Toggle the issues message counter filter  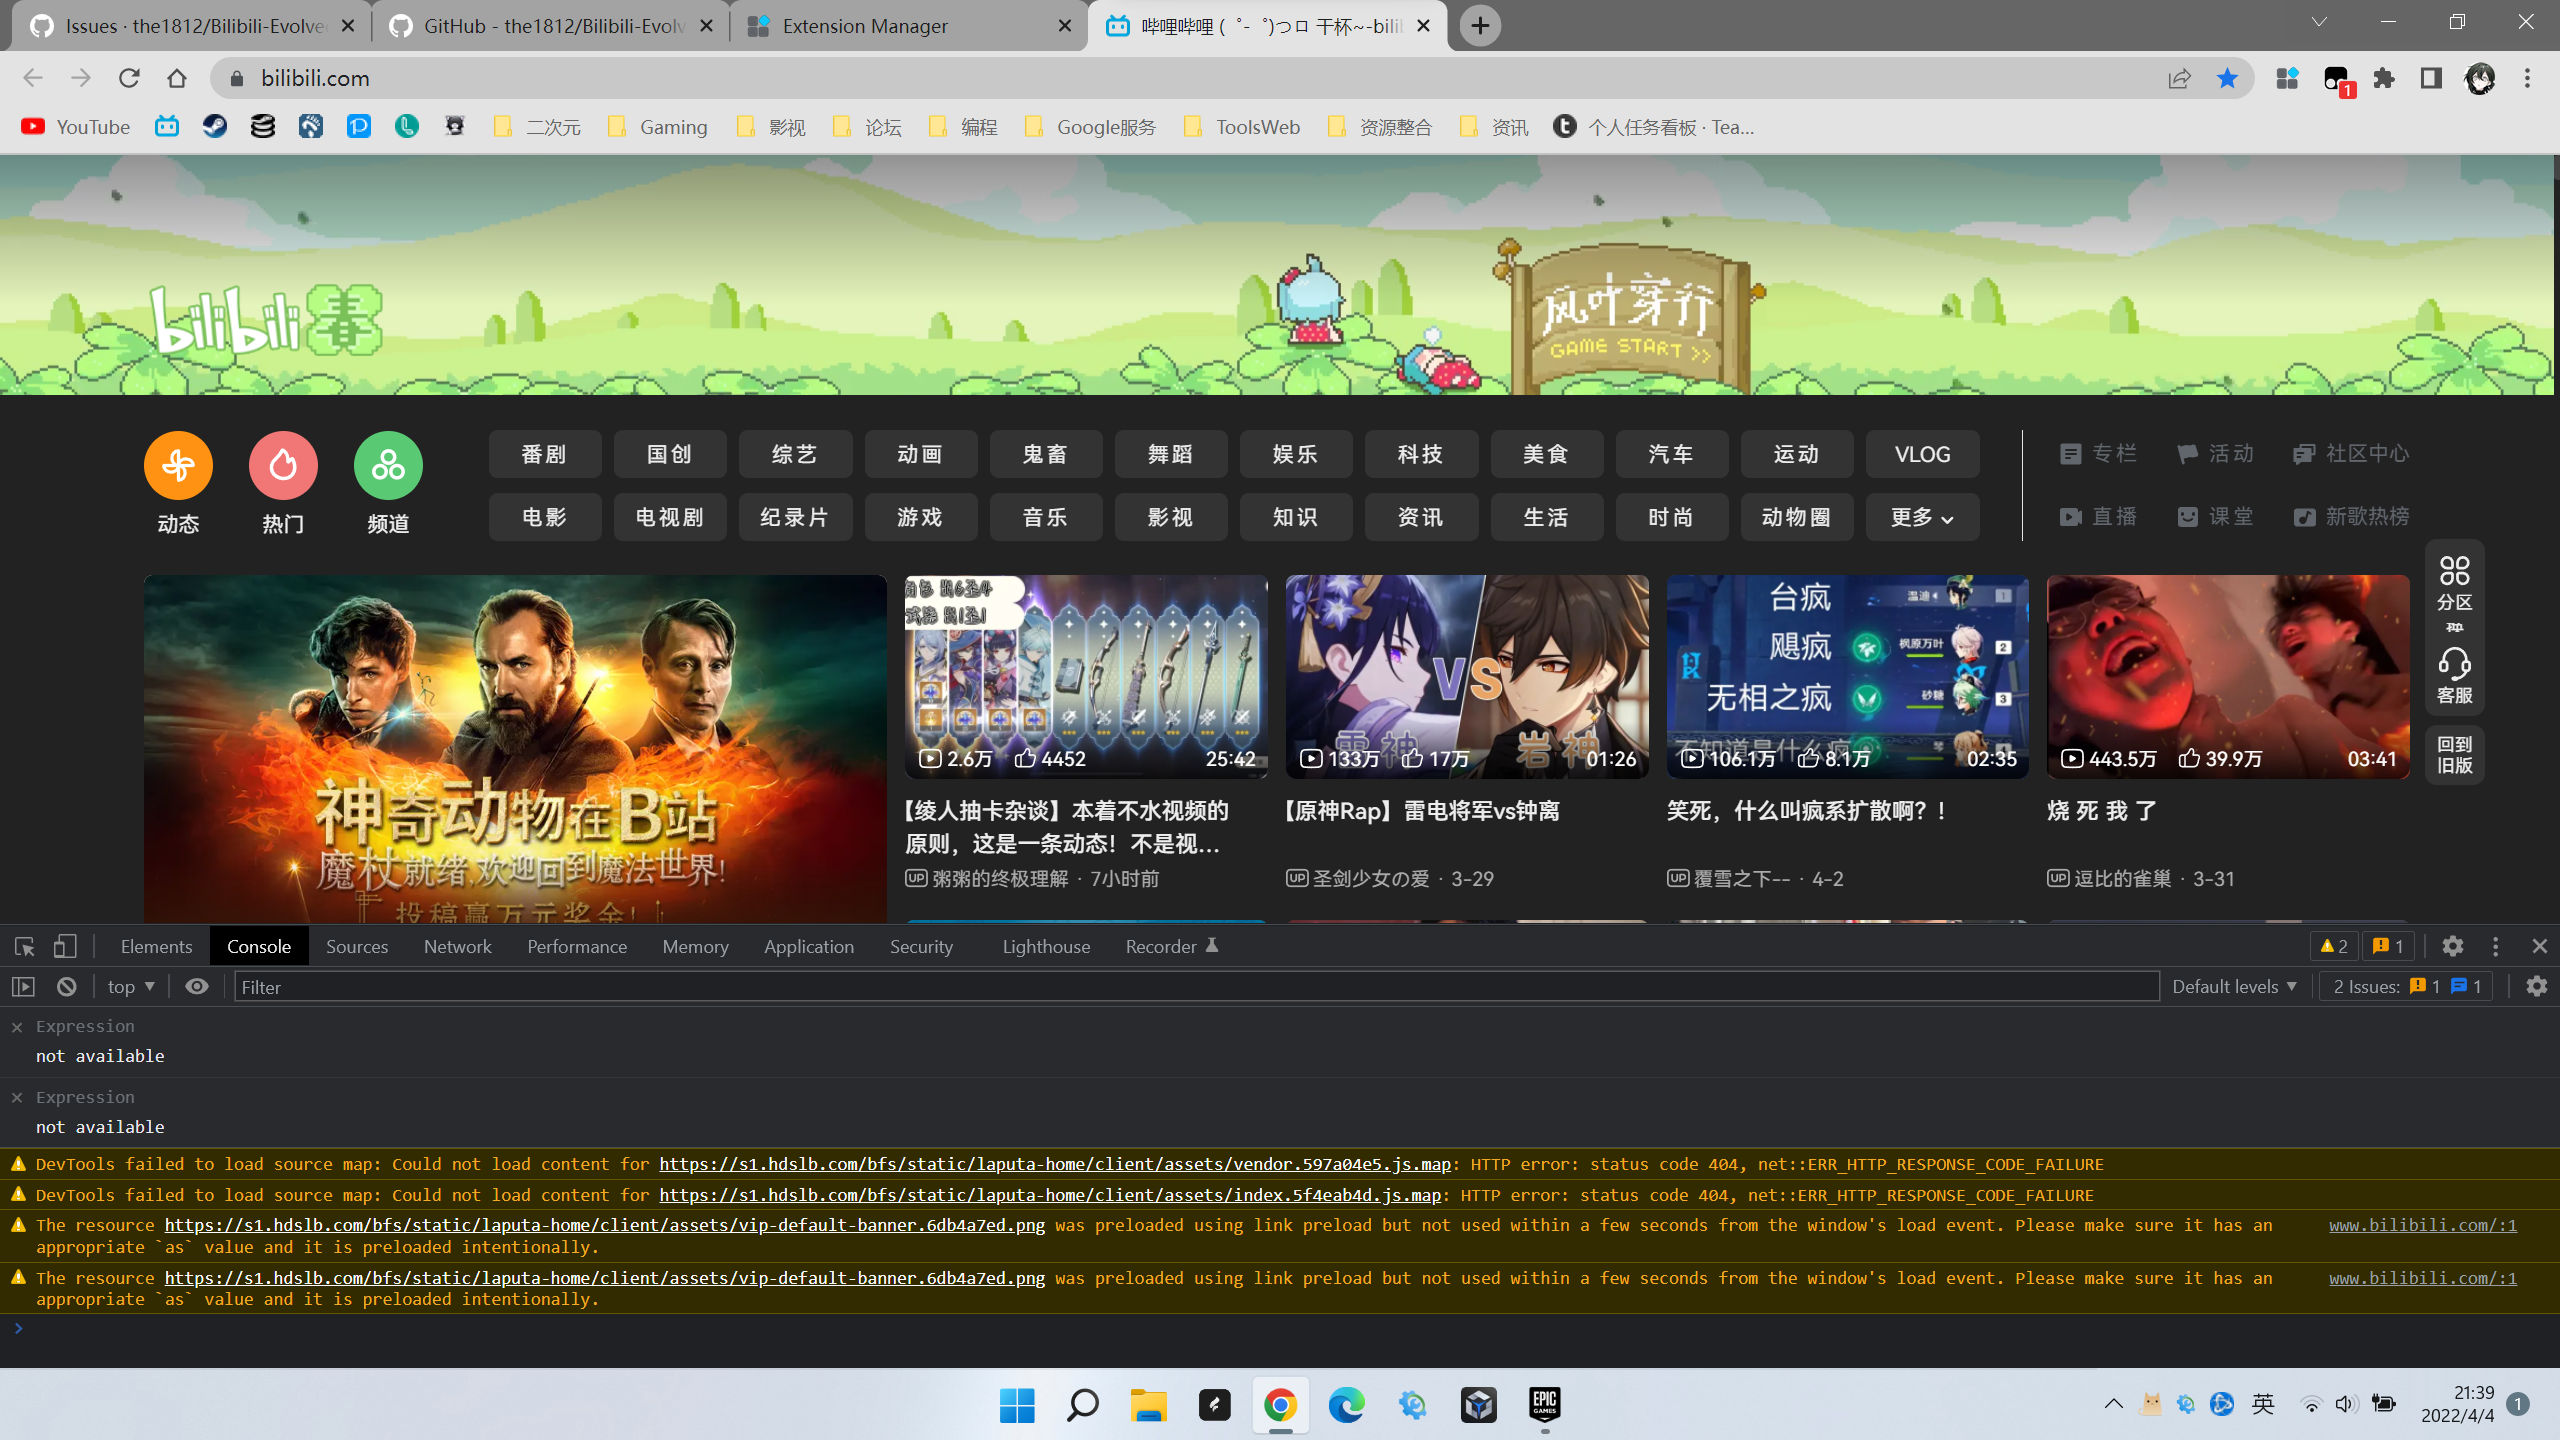pos(2387,945)
